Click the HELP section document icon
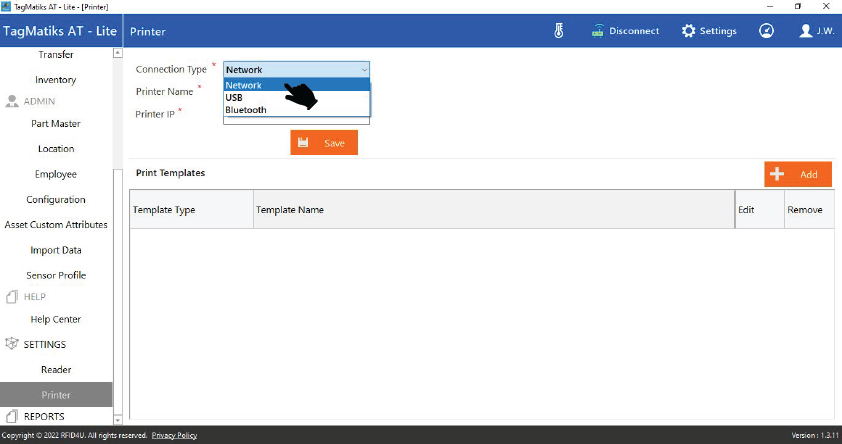This screenshot has height=444, width=842. coord(13,297)
